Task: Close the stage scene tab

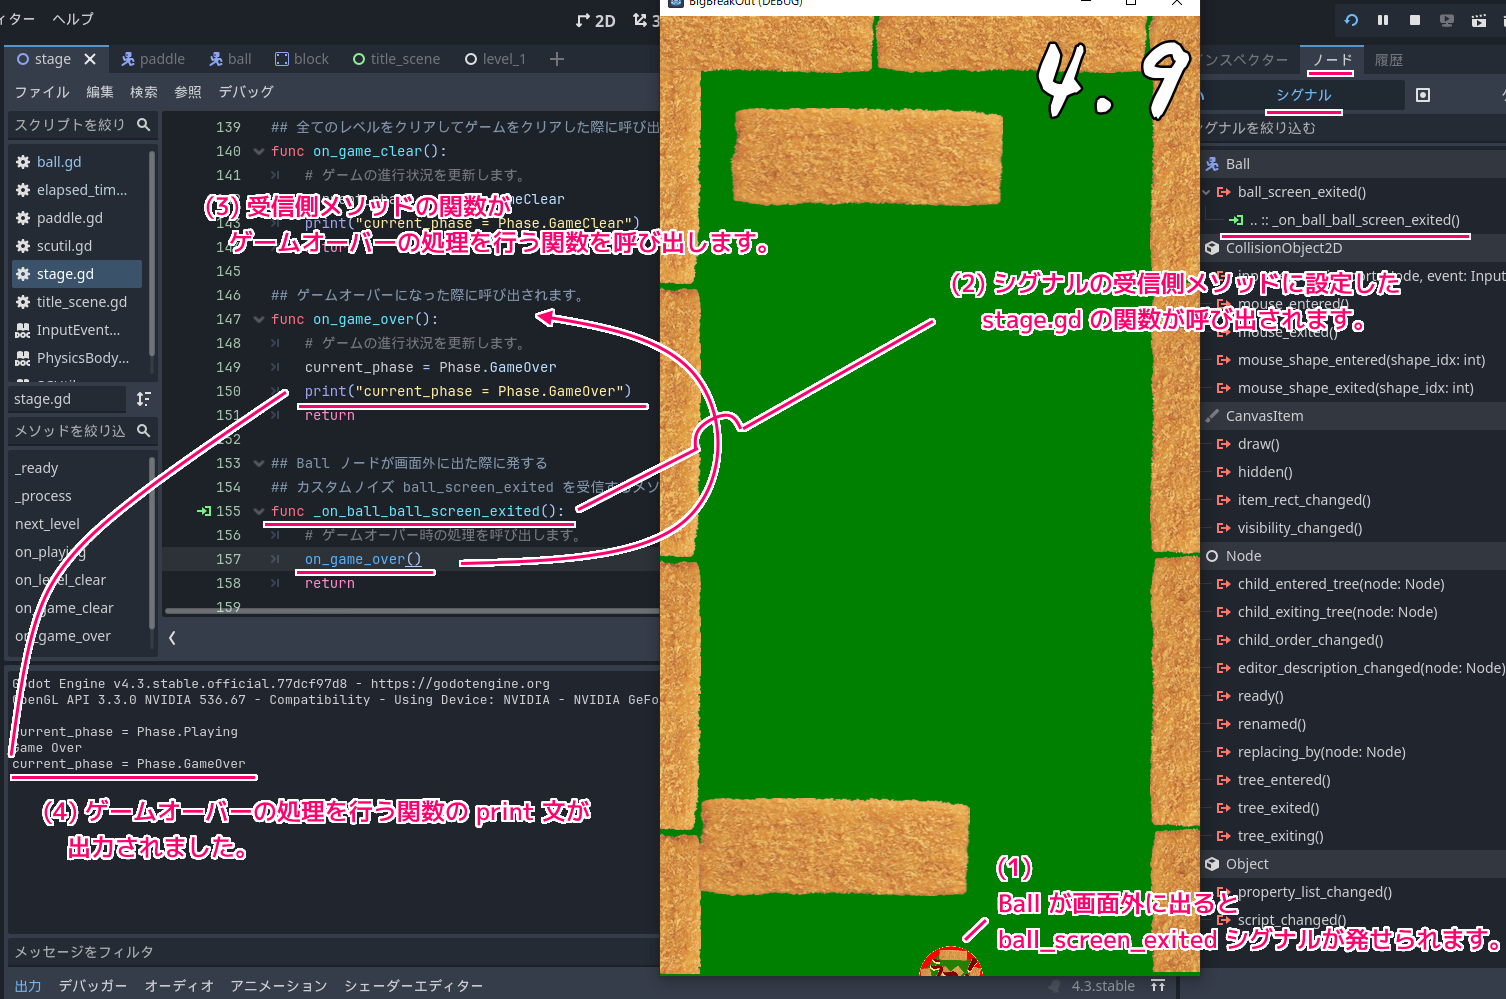Action: 90,59
